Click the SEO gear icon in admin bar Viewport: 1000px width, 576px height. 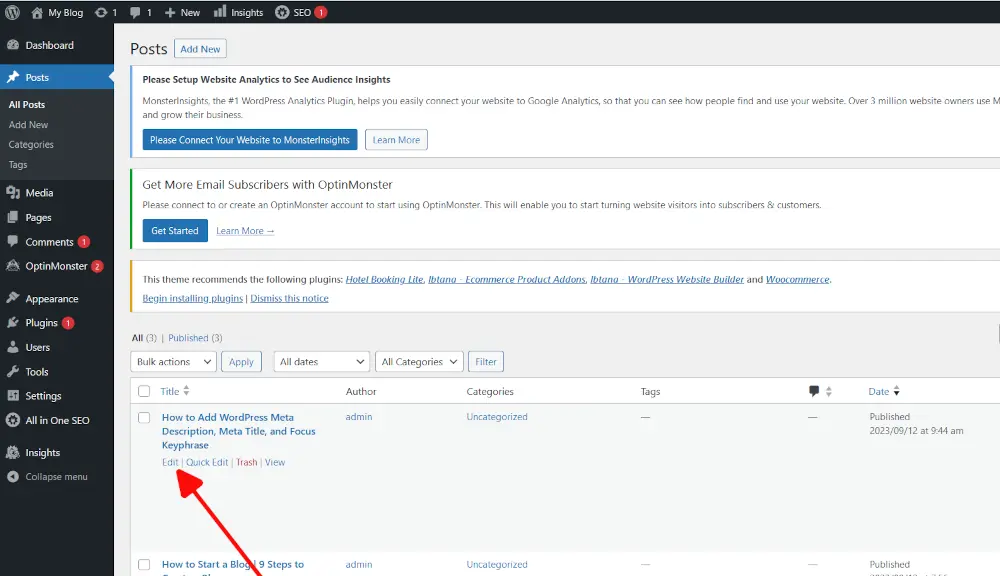coord(282,12)
